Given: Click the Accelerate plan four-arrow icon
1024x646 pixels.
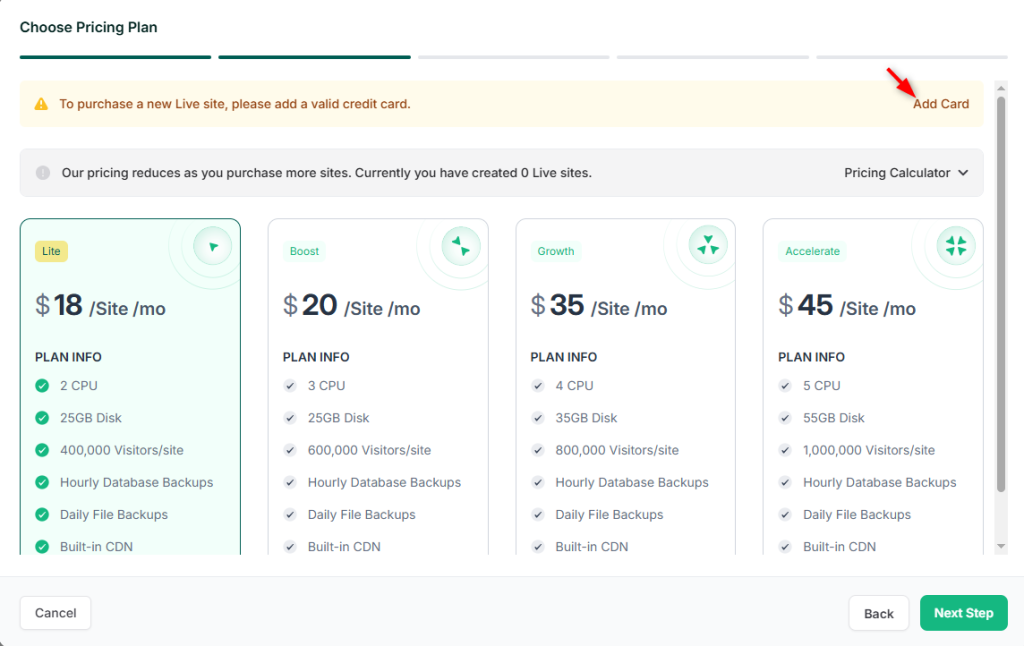Looking at the screenshot, I should (x=955, y=246).
